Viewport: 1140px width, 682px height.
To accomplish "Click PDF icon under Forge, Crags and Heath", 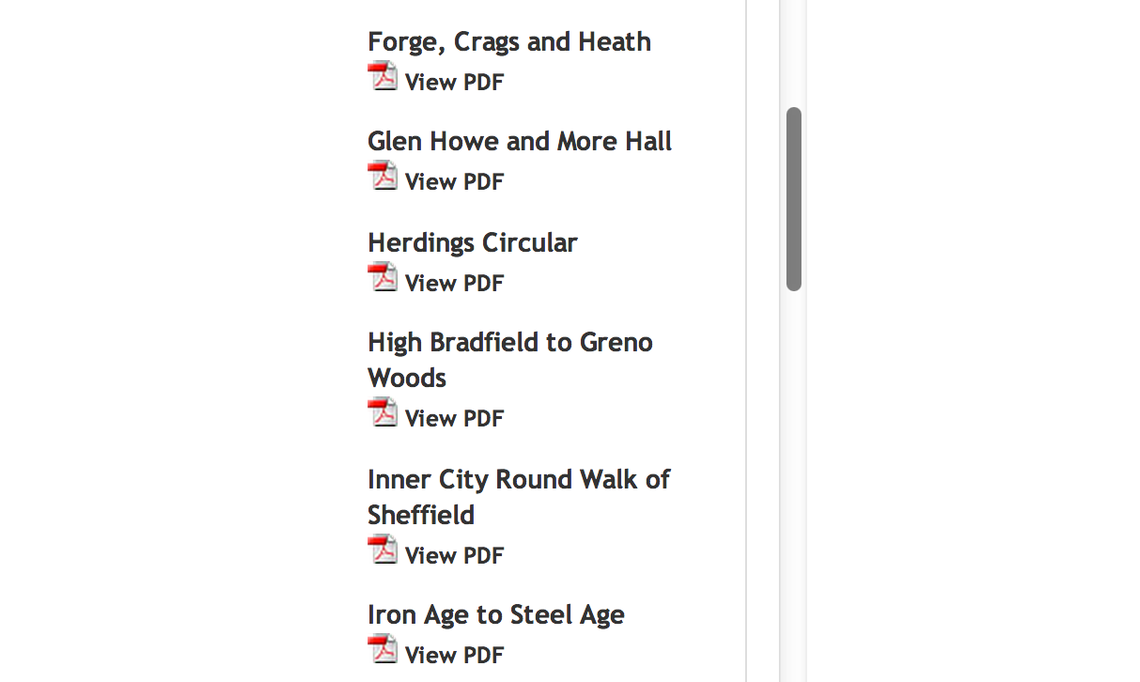I will 382,77.
